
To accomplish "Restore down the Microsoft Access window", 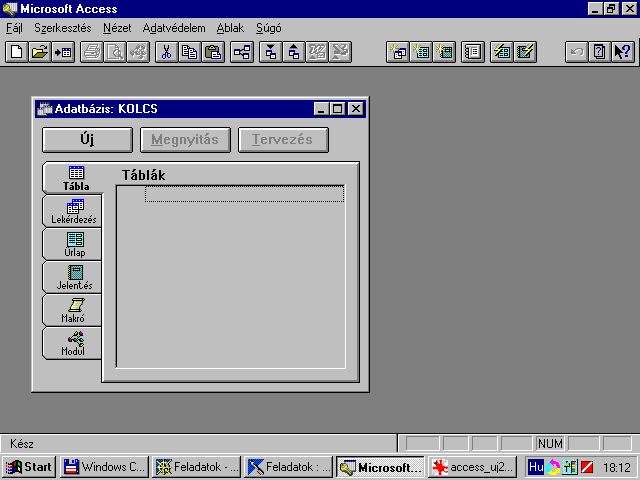I will coord(611,9).
